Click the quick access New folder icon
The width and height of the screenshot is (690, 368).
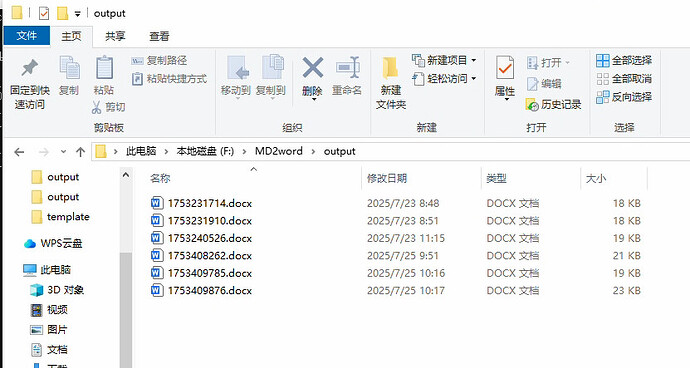[x=62, y=14]
